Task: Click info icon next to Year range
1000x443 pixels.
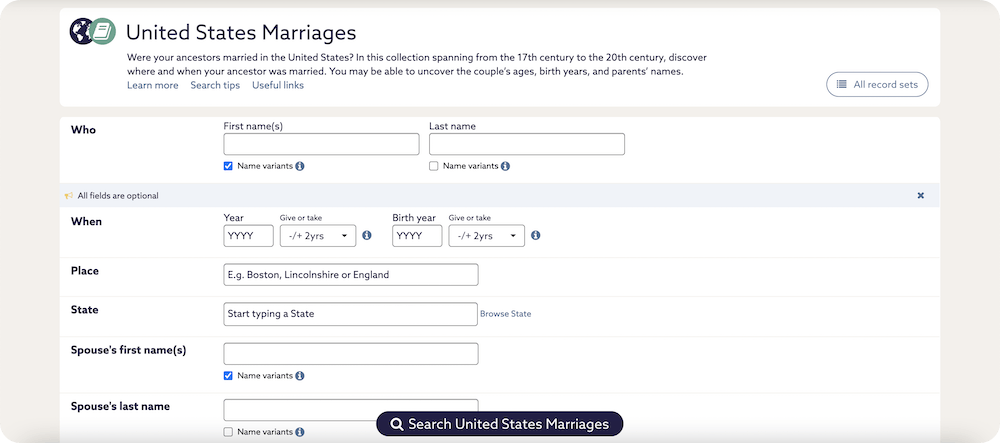Action: tap(366, 236)
